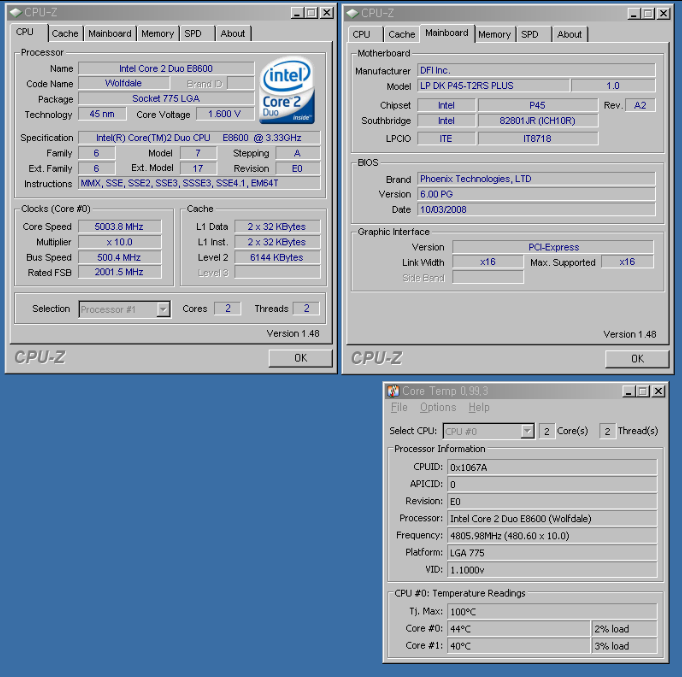Screen dimensions: 682x677
Task: Click the Technology 45 nm value
Action: [102, 114]
